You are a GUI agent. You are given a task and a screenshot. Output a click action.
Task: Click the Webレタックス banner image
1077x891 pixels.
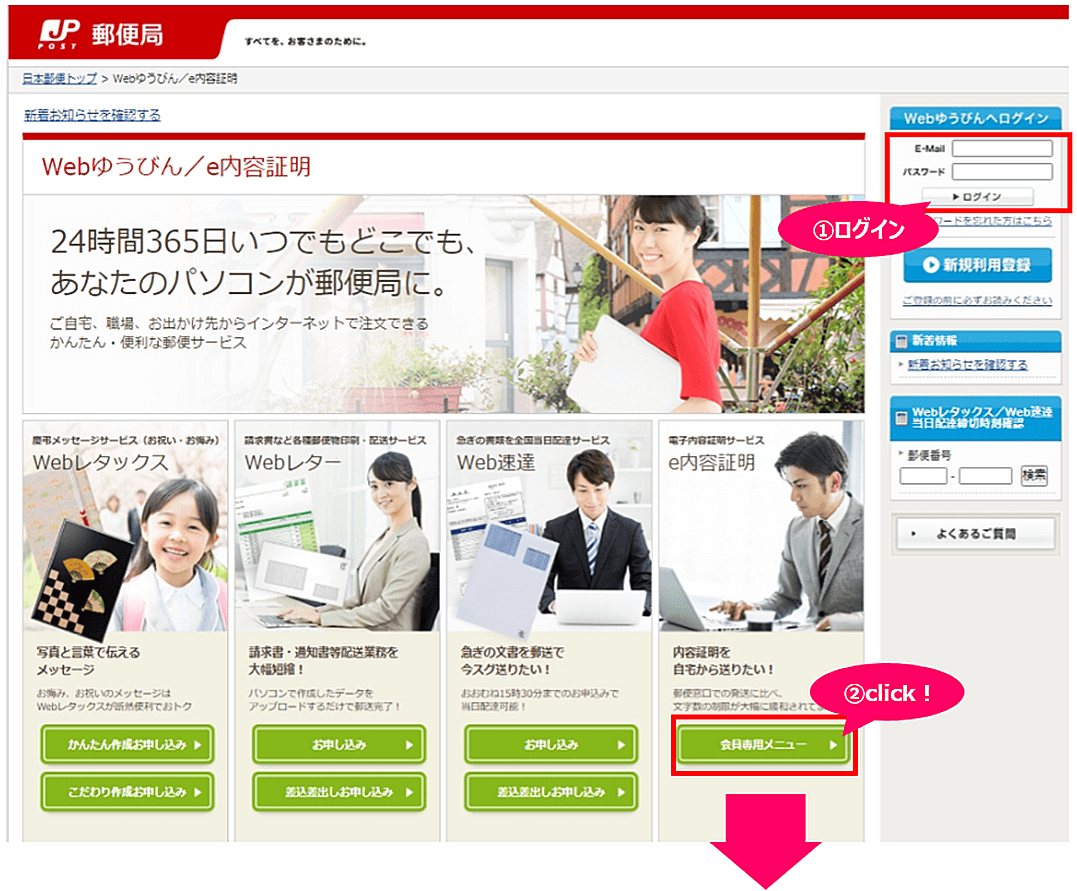(x=125, y=540)
